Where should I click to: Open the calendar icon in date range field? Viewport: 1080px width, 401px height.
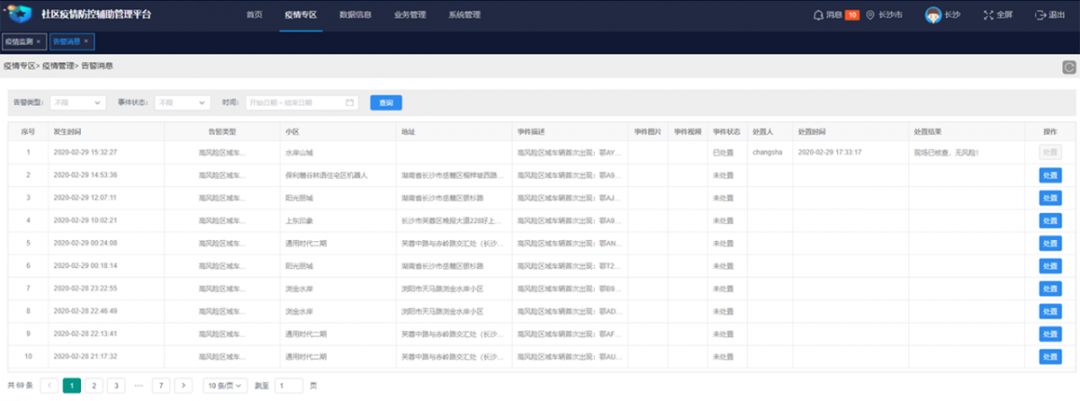pyautogui.click(x=349, y=102)
